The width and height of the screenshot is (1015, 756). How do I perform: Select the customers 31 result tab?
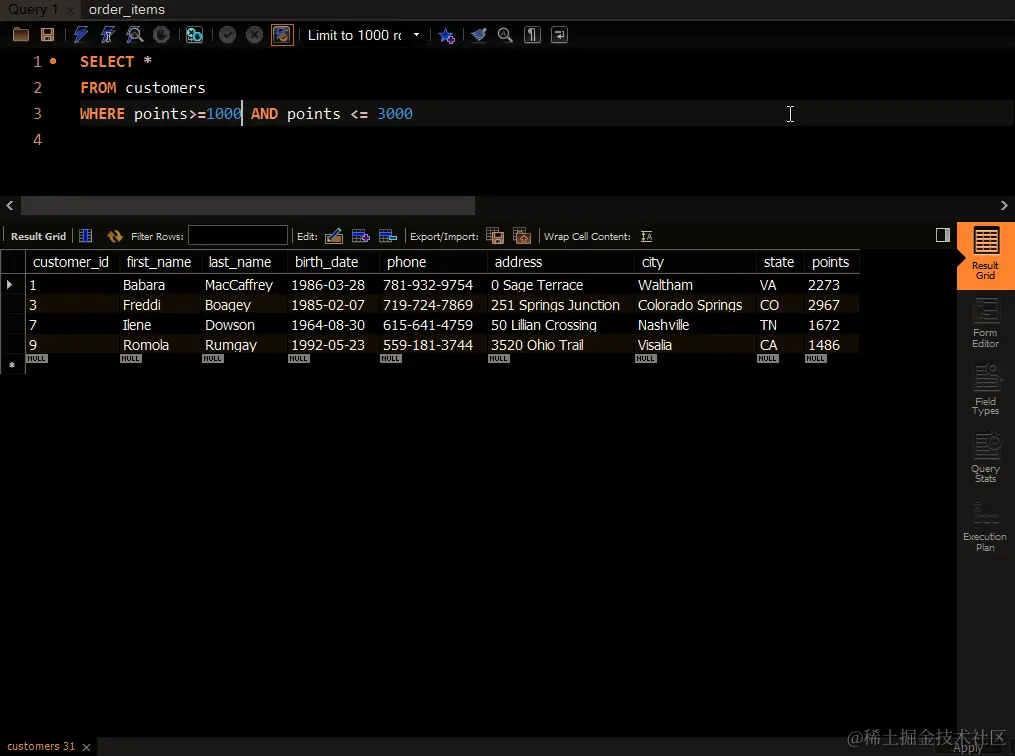pyautogui.click(x=41, y=746)
